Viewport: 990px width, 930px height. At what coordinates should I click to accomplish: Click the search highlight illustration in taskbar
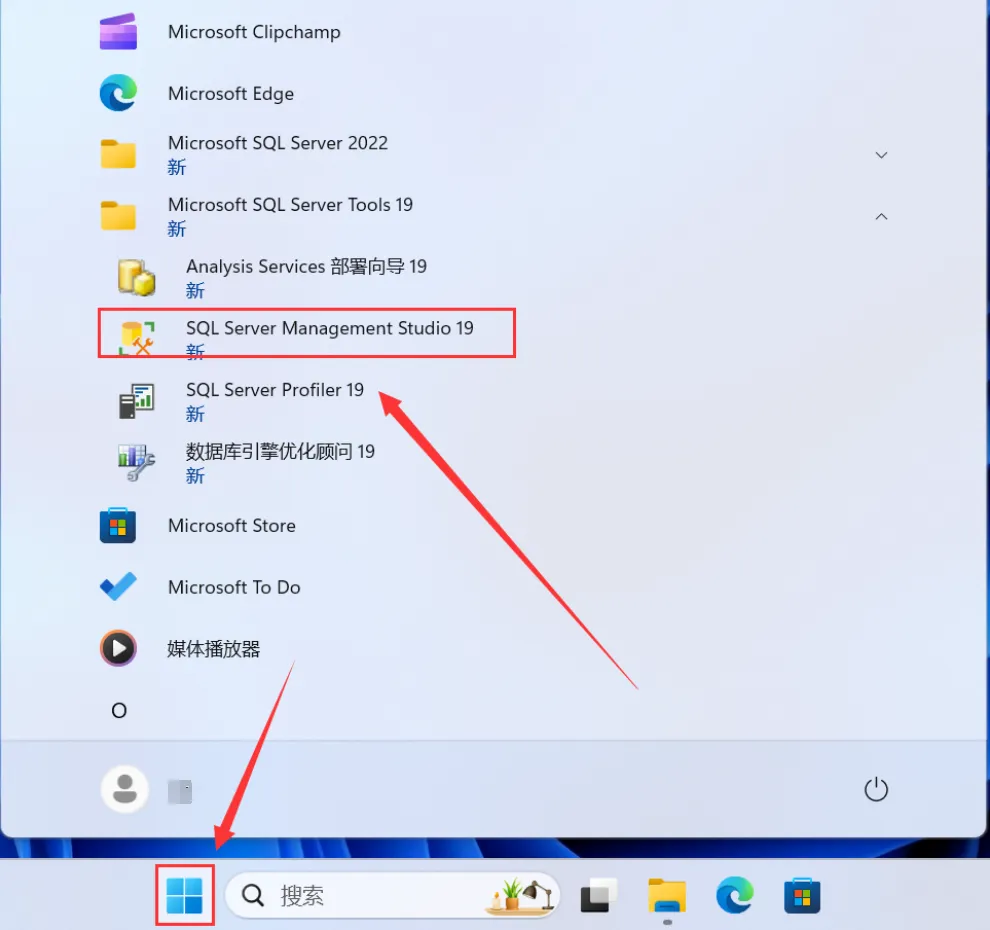(x=521, y=895)
